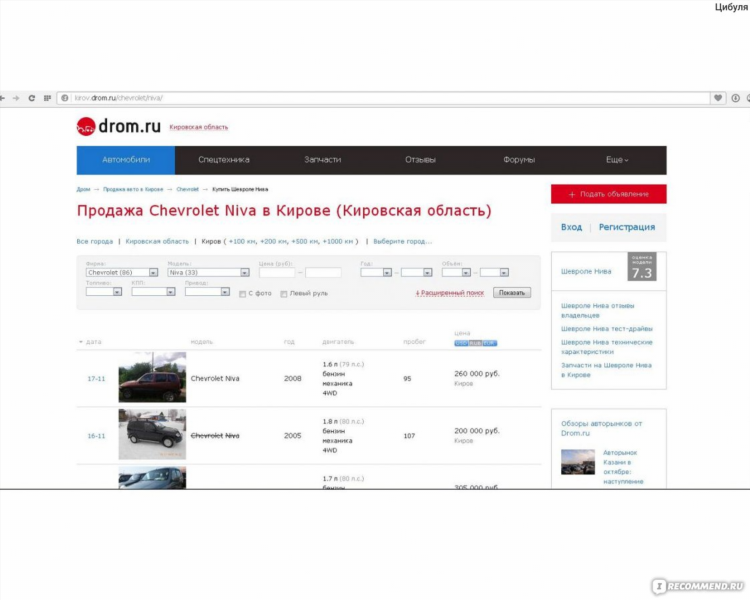The width and height of the screenshot is (750, 600).
Task: Click the minimum price input field
Action: 277,273
